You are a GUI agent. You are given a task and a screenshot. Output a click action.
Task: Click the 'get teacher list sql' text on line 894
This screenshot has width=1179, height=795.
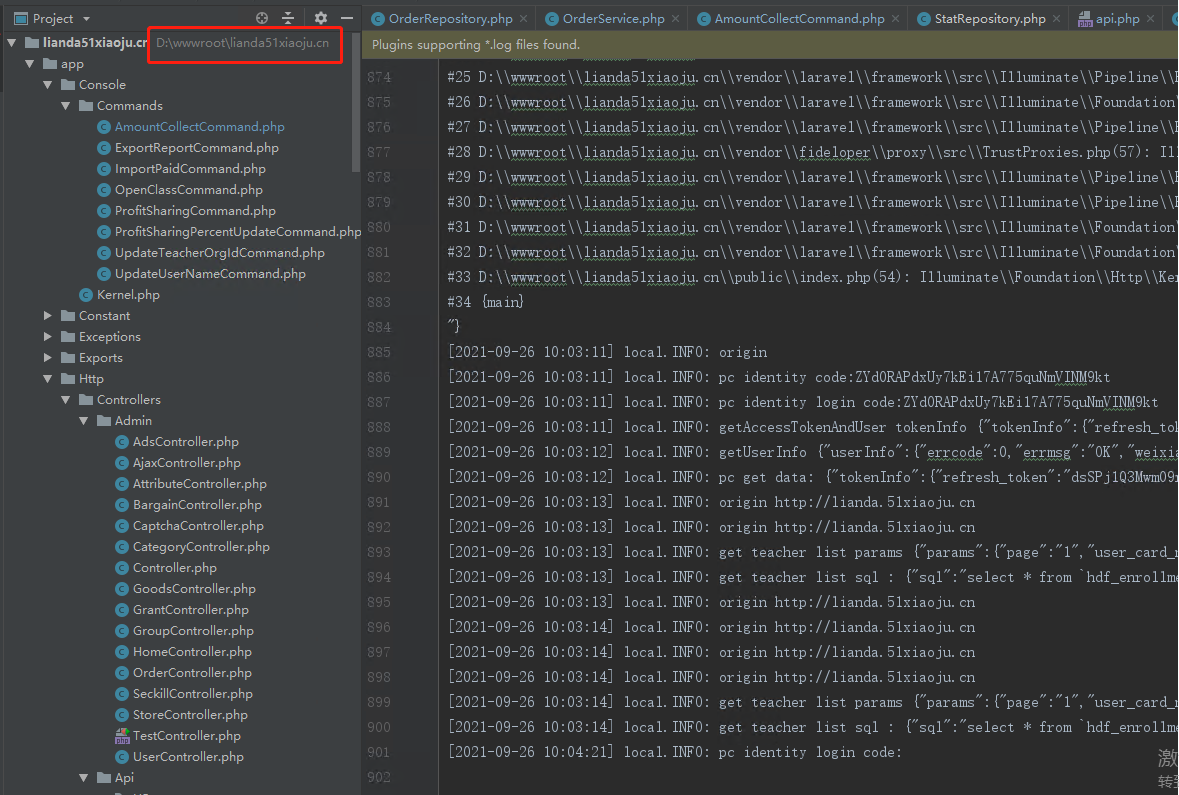[x=799, y=578]
